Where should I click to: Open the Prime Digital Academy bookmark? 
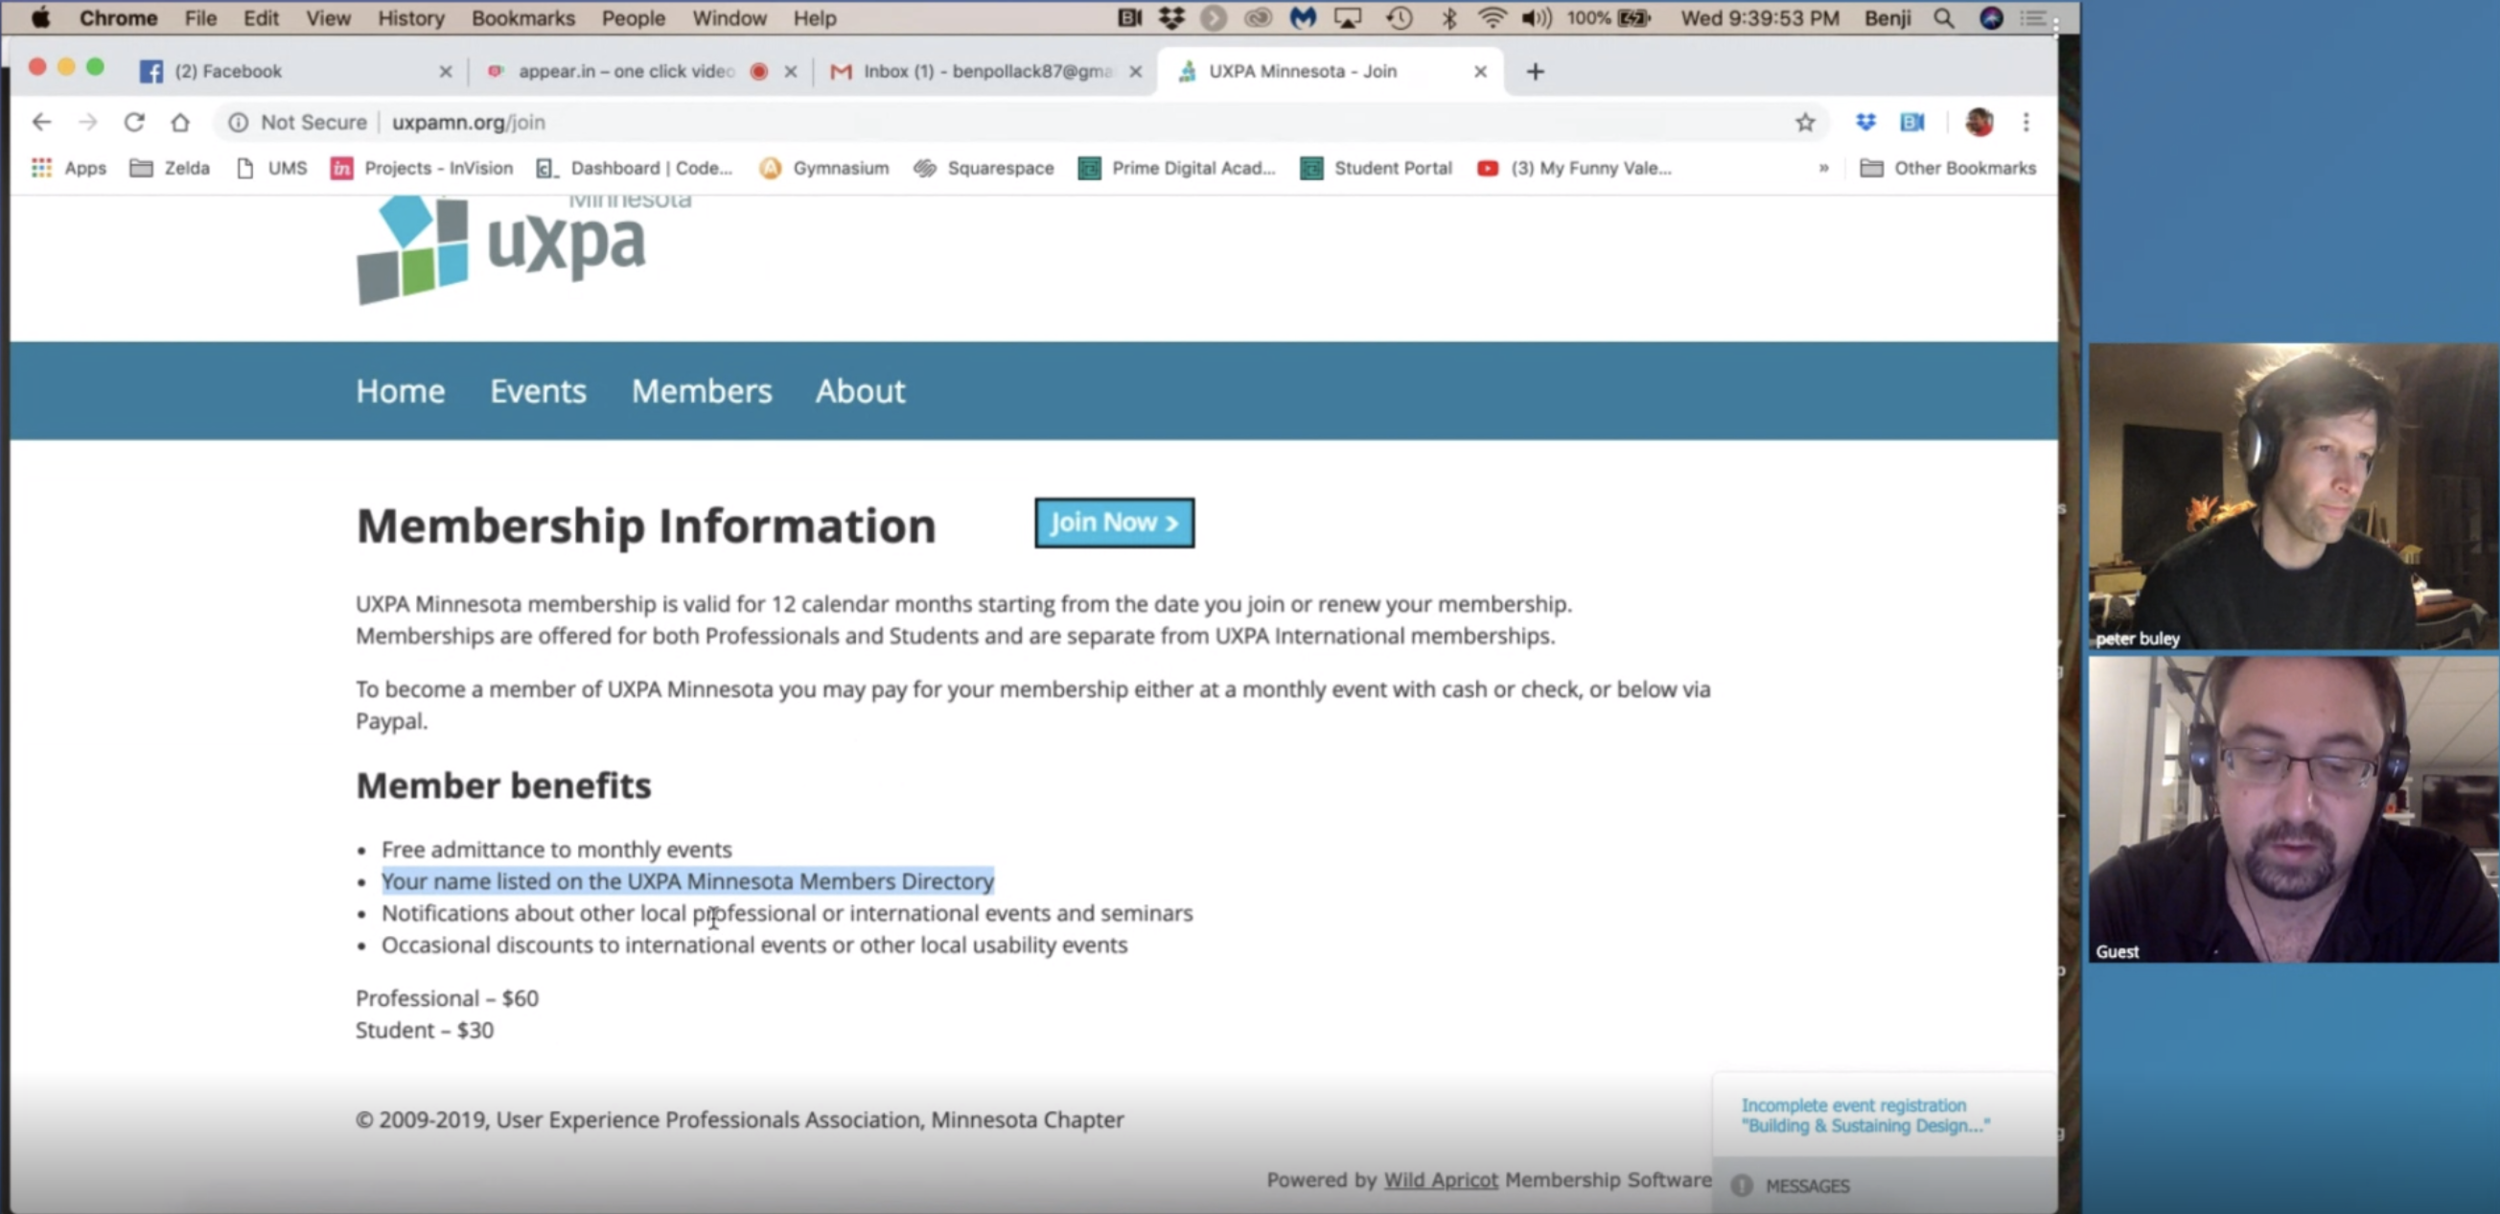point(1177,168)
